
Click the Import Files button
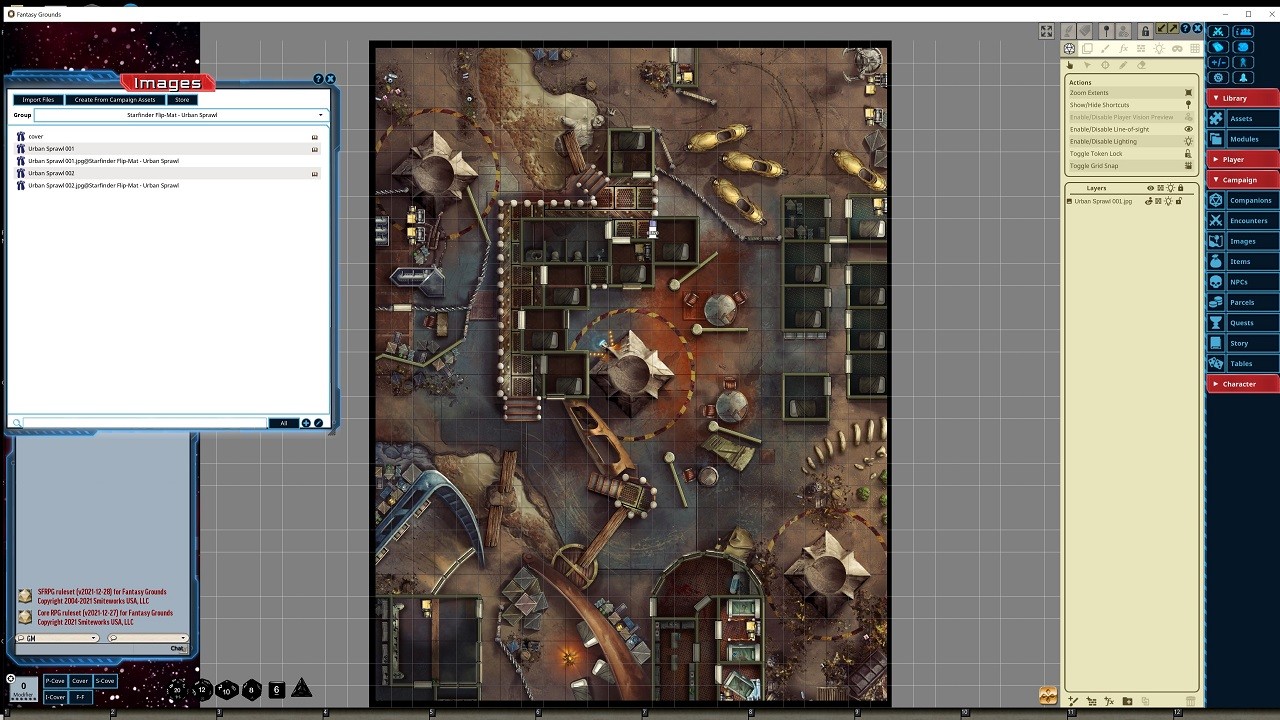(37, 99)
